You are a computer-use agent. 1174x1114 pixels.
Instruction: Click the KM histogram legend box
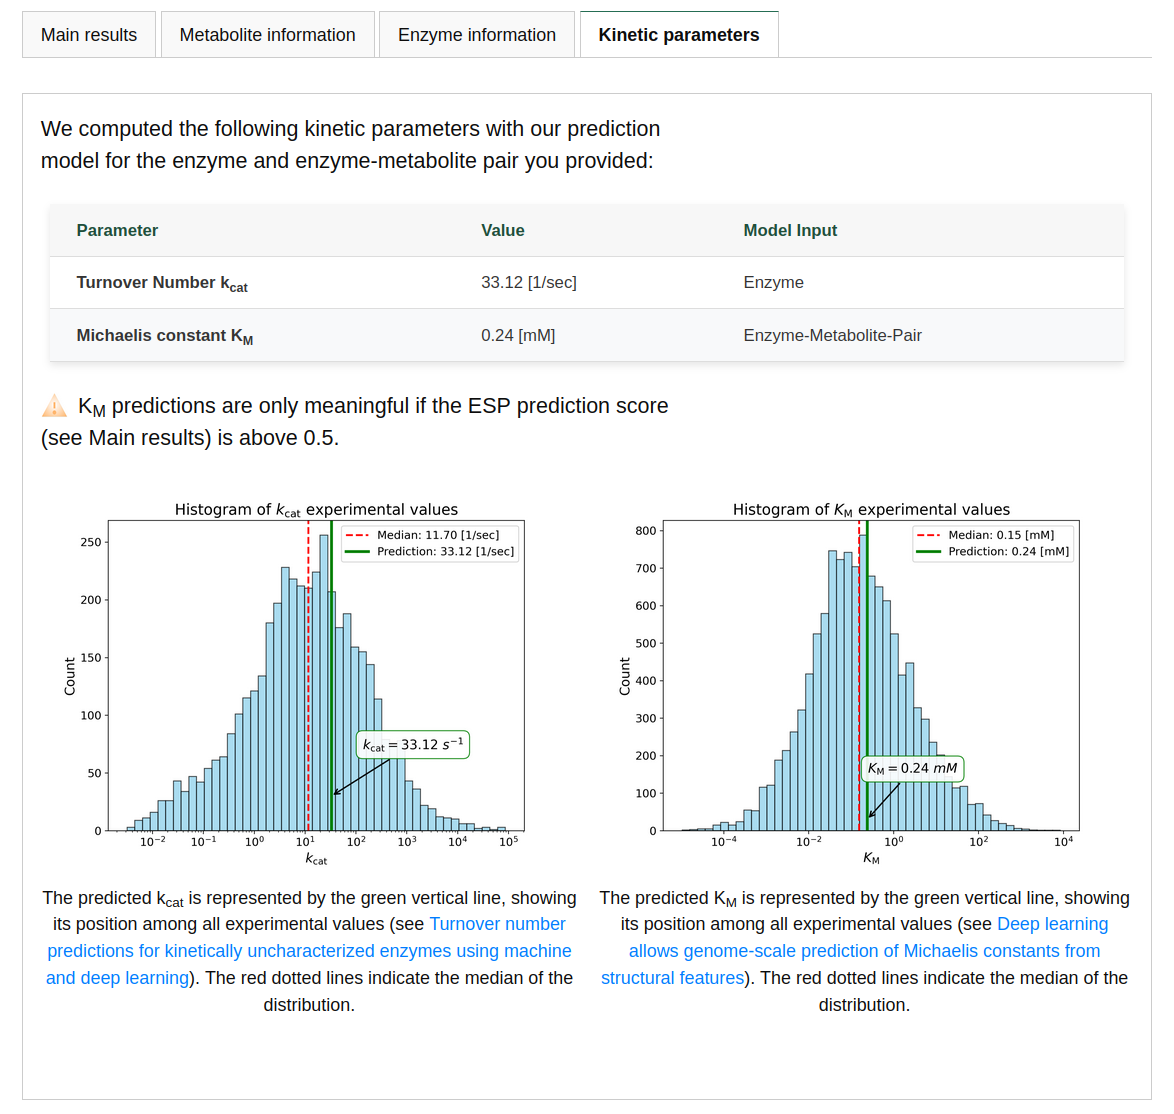[993, 543]
